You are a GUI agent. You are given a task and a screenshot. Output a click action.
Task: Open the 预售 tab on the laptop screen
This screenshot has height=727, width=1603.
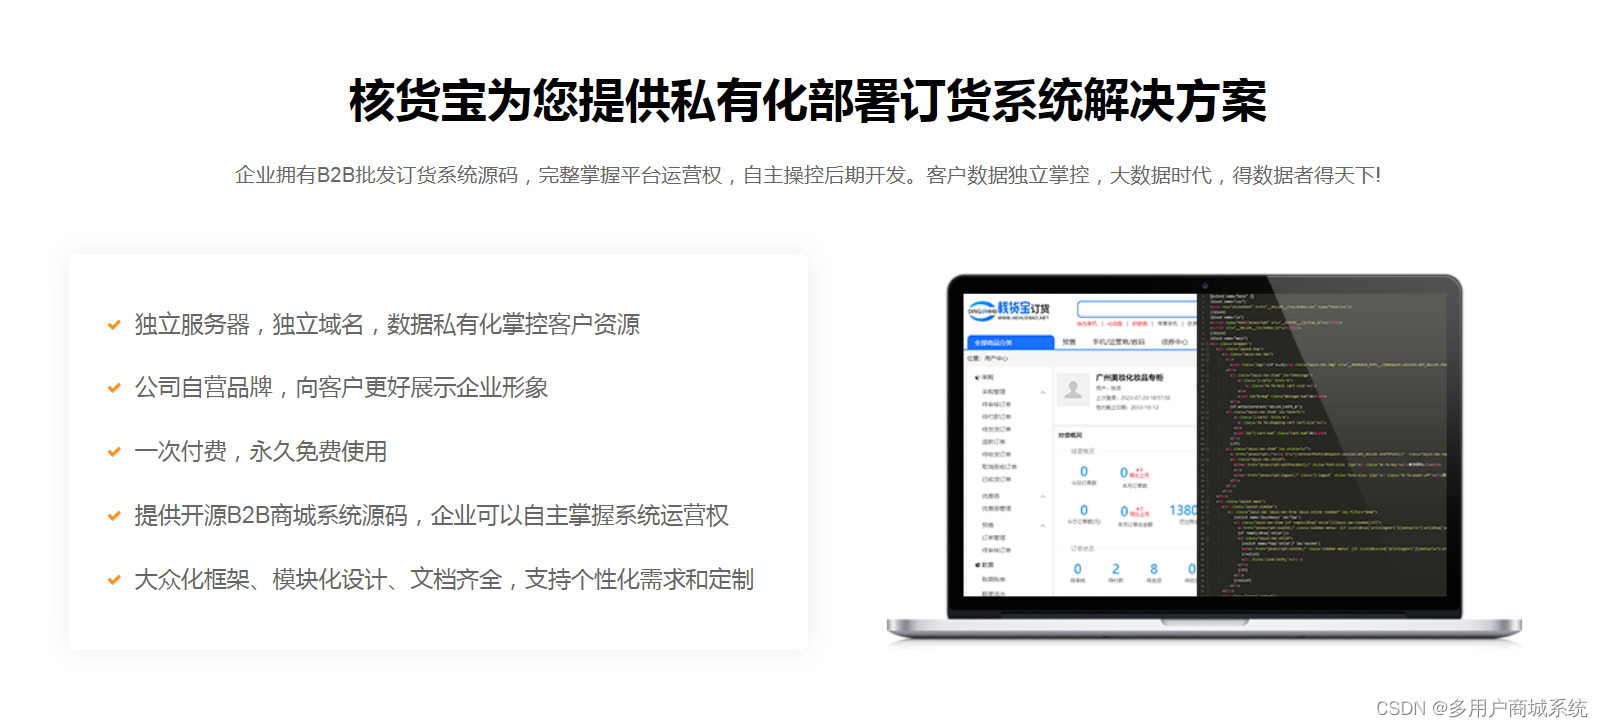pyautogui.click(x=1069, y=342)
